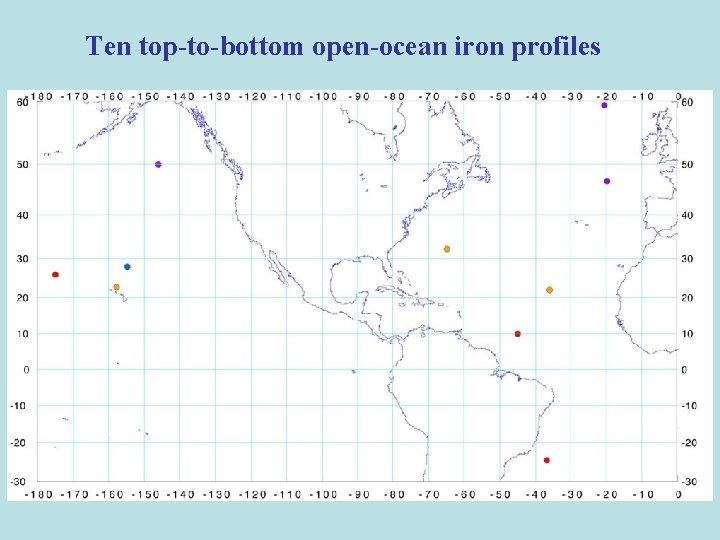This screenshot has width=720, height=540.
Task: Click the '-20' latitude label on the right axis
Action: (x=689, y=443)
